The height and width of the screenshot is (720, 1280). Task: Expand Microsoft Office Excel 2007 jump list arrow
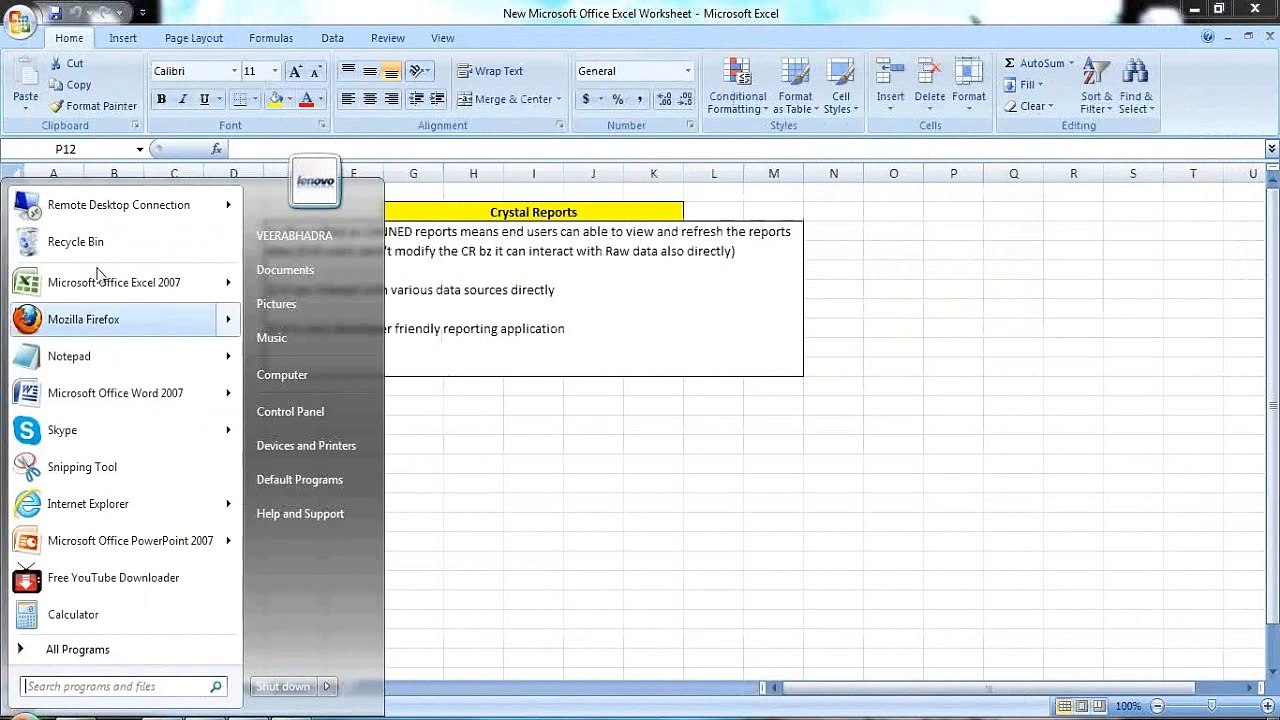tap(228, 282)
